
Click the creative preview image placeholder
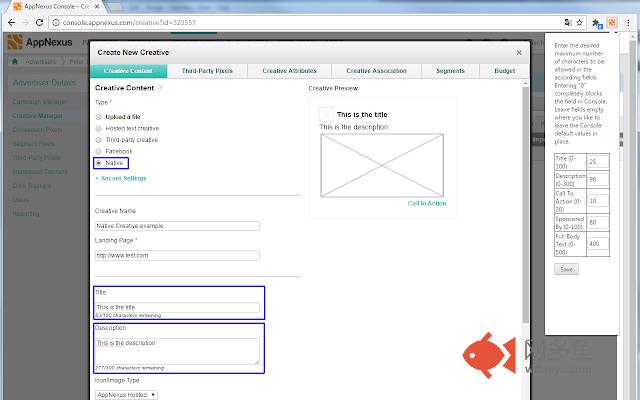tap(382, 165)
